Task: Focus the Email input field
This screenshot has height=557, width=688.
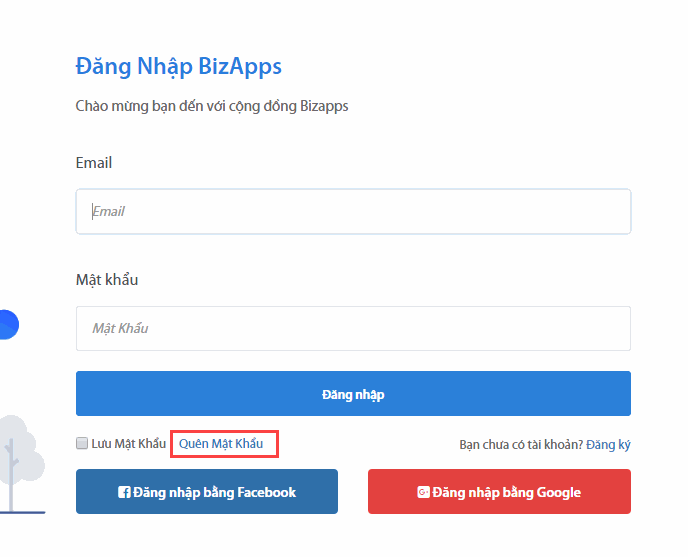Action: tap(353, 212)
